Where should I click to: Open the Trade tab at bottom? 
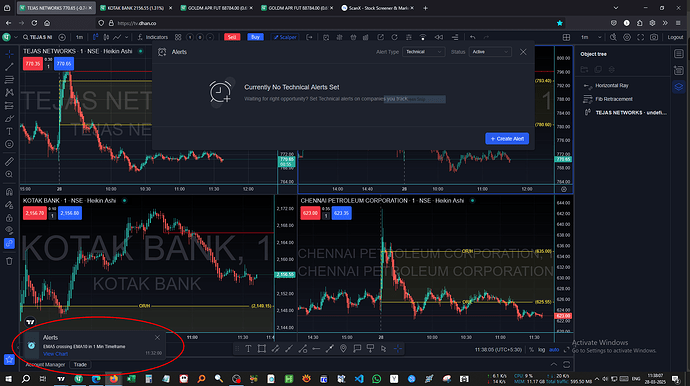pyautogui.click(x=80, y=364)
